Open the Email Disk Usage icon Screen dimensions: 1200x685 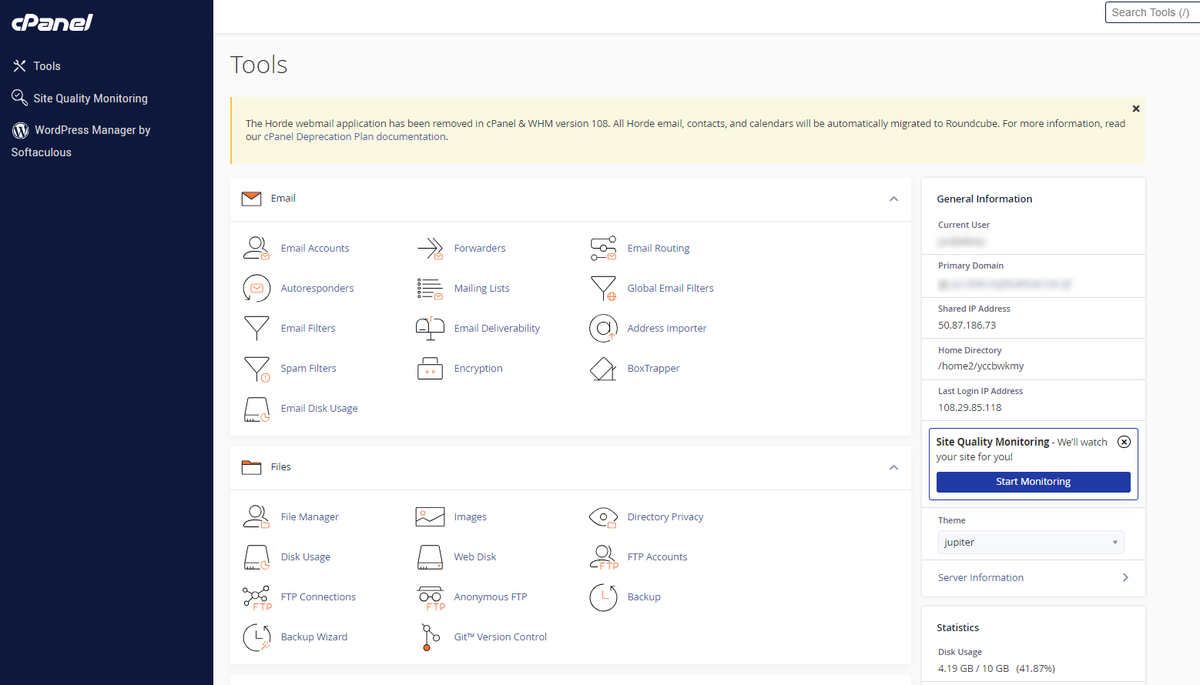coord(257,409)
